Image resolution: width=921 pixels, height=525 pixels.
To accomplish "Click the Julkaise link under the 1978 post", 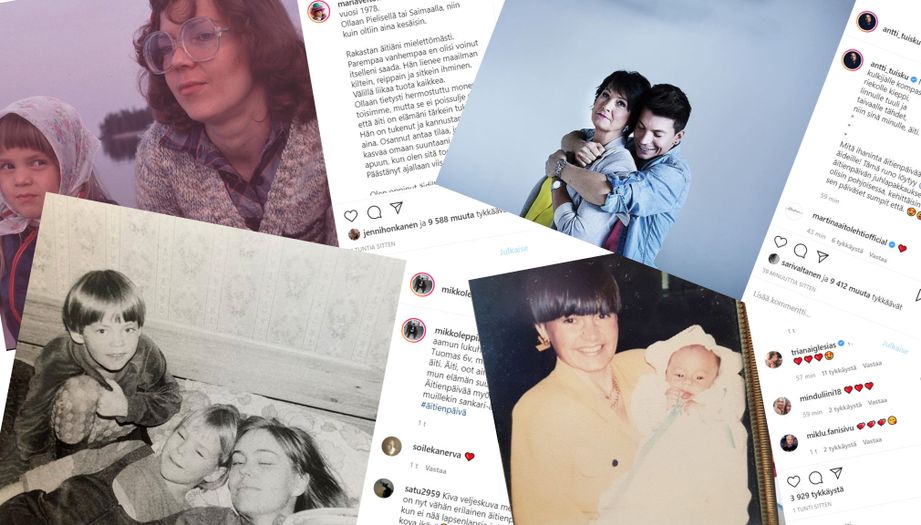I will point(513,251).
